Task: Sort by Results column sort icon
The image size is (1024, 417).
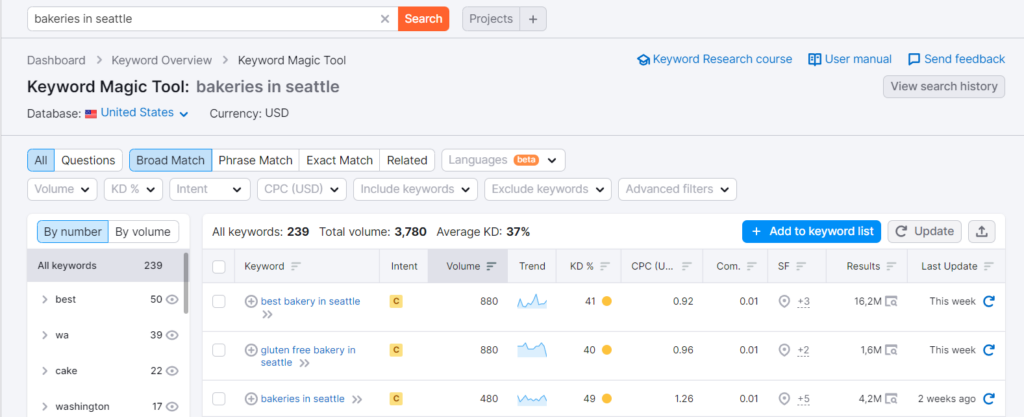Action: pyautogui.click(x=892, y=266)
